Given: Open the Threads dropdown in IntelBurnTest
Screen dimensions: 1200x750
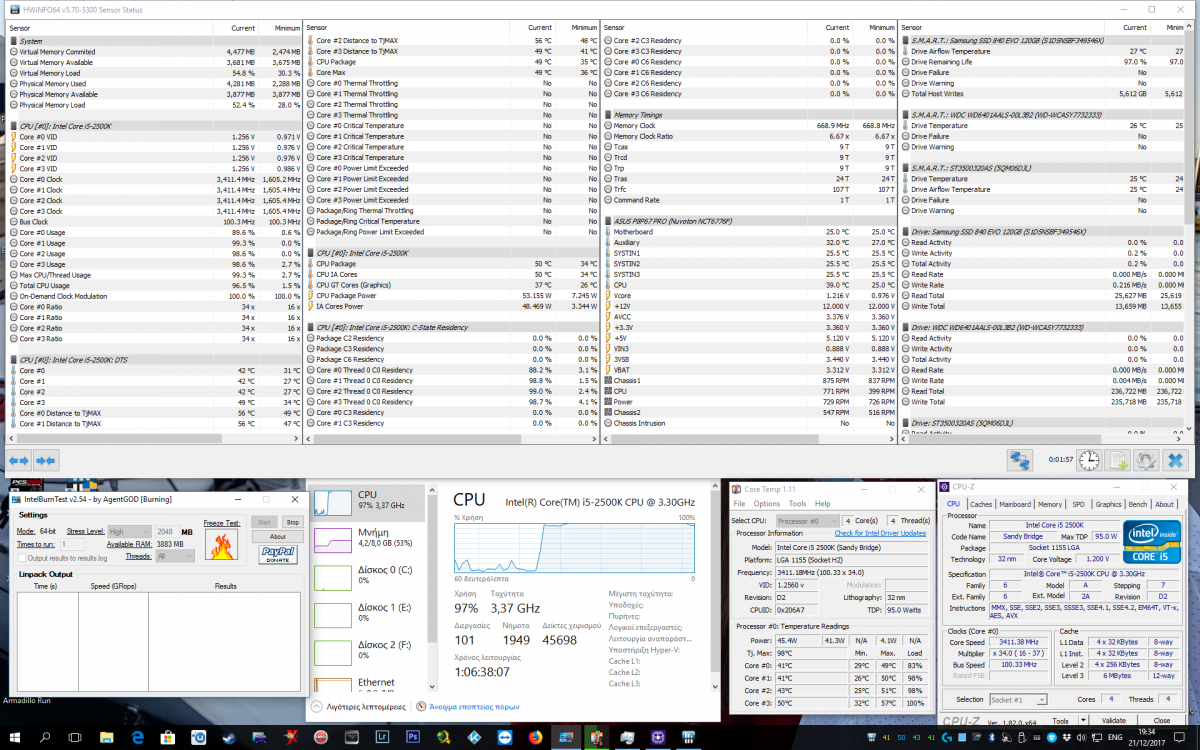Looking at the screenshot, I should pyautogui.click(x=175, y=556).
